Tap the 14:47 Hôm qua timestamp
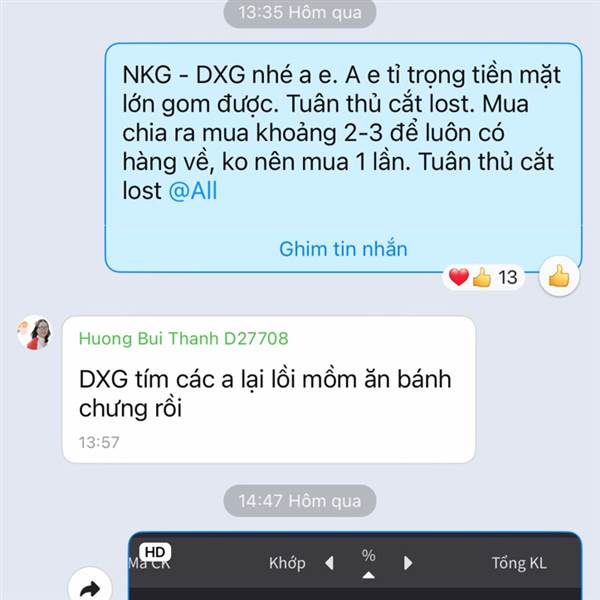 (300, 501)
